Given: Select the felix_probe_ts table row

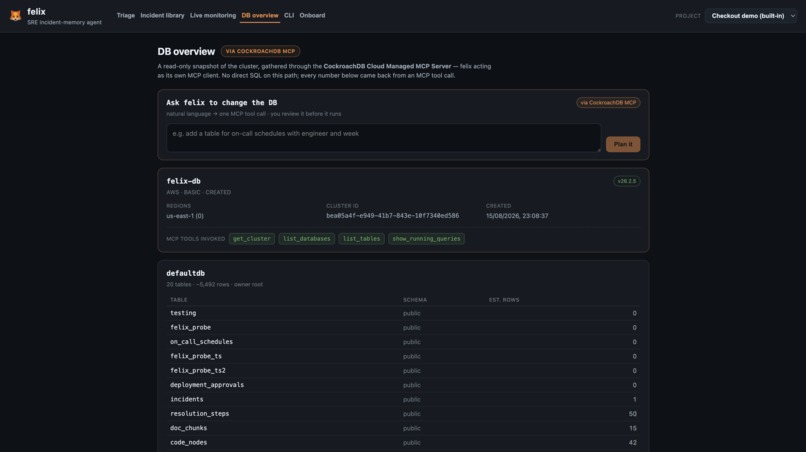Looking at the screenshot, I should coord(403,356).
